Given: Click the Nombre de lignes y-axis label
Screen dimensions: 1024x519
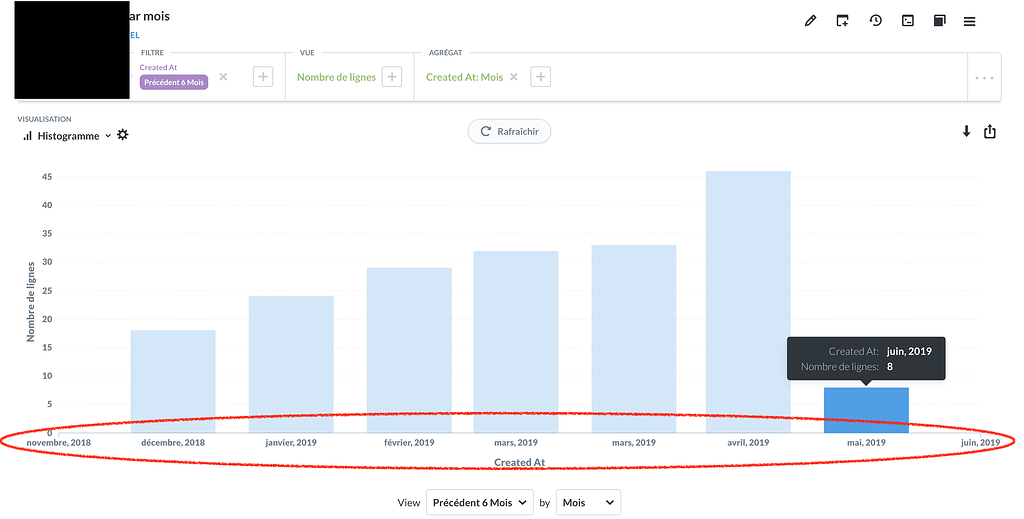Looking at the screenshot, I should coord(31,302).
